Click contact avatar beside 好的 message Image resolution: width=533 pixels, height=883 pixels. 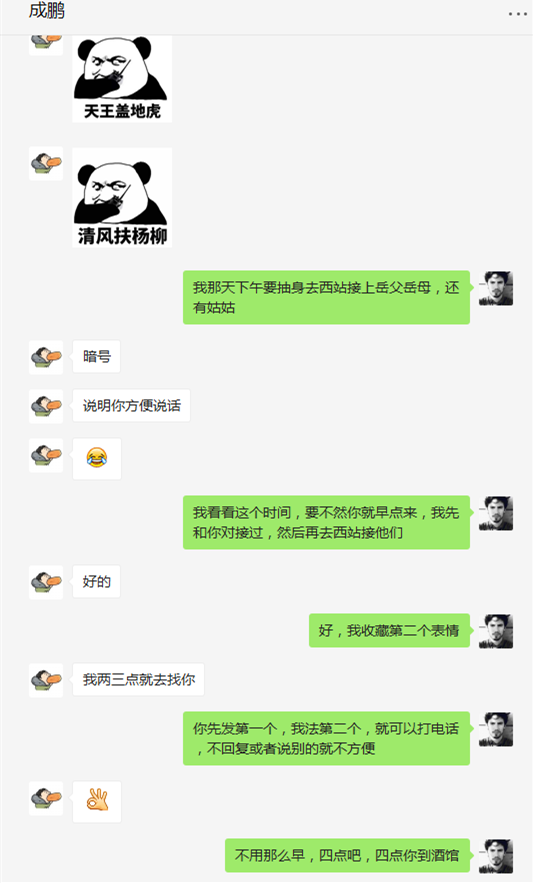pos(46,582)
